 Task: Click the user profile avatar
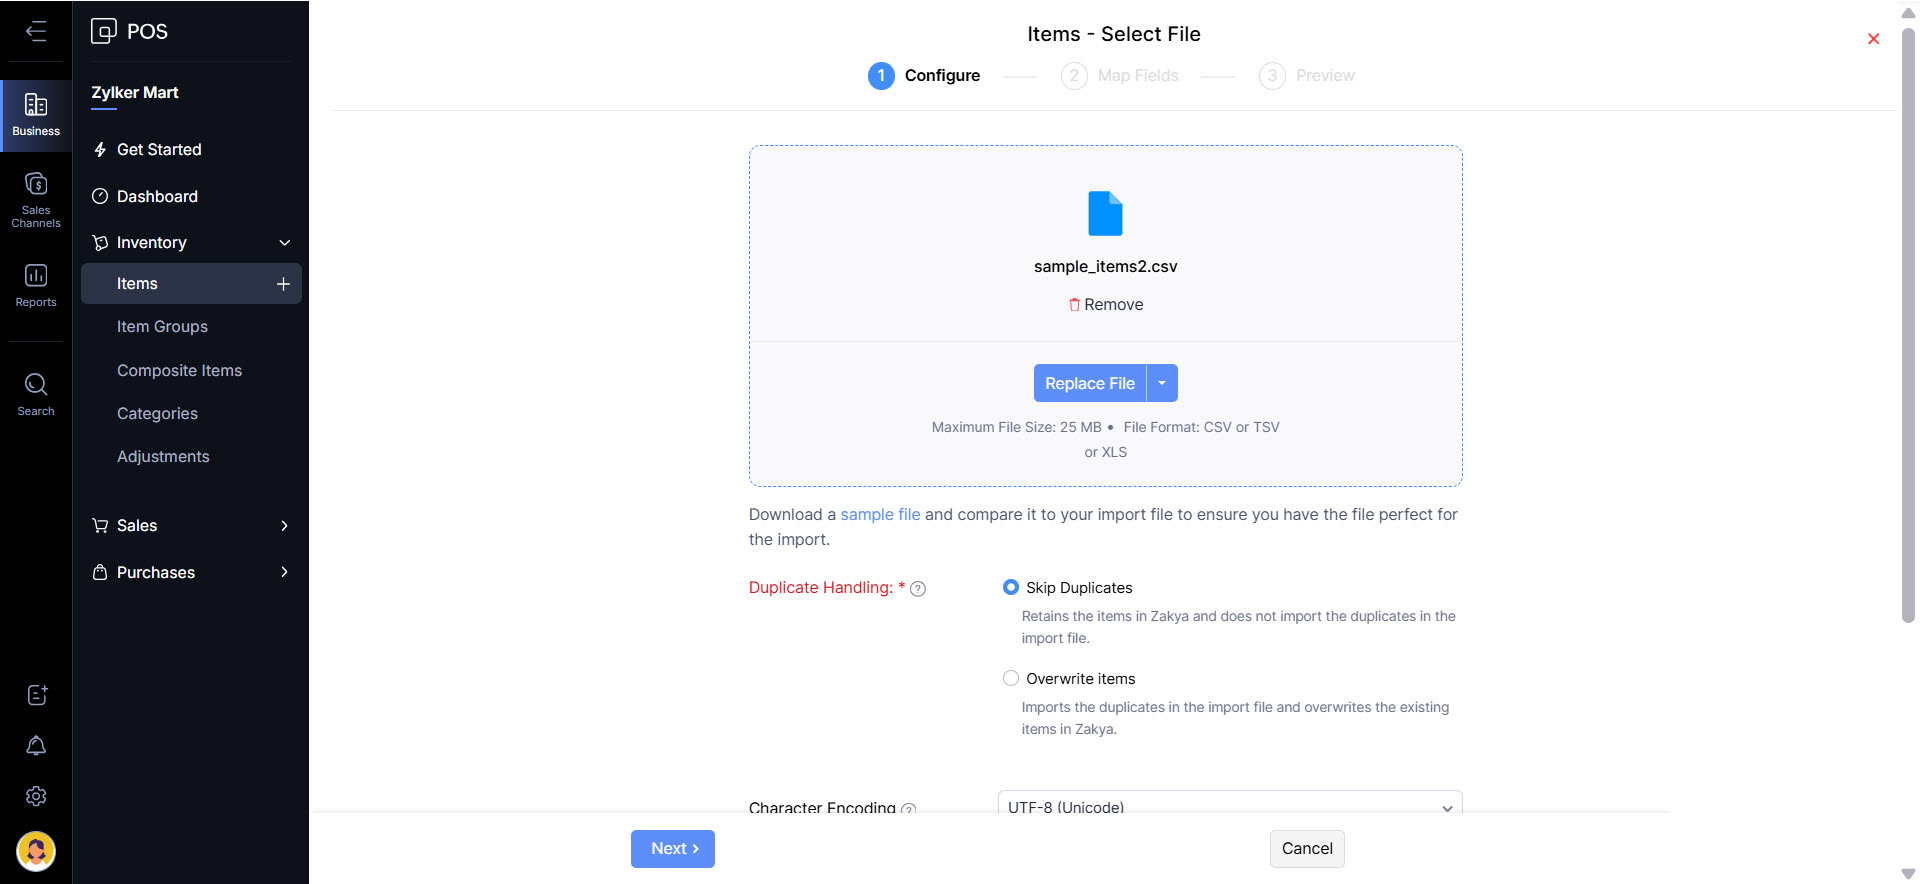click(x=36, y=851)
